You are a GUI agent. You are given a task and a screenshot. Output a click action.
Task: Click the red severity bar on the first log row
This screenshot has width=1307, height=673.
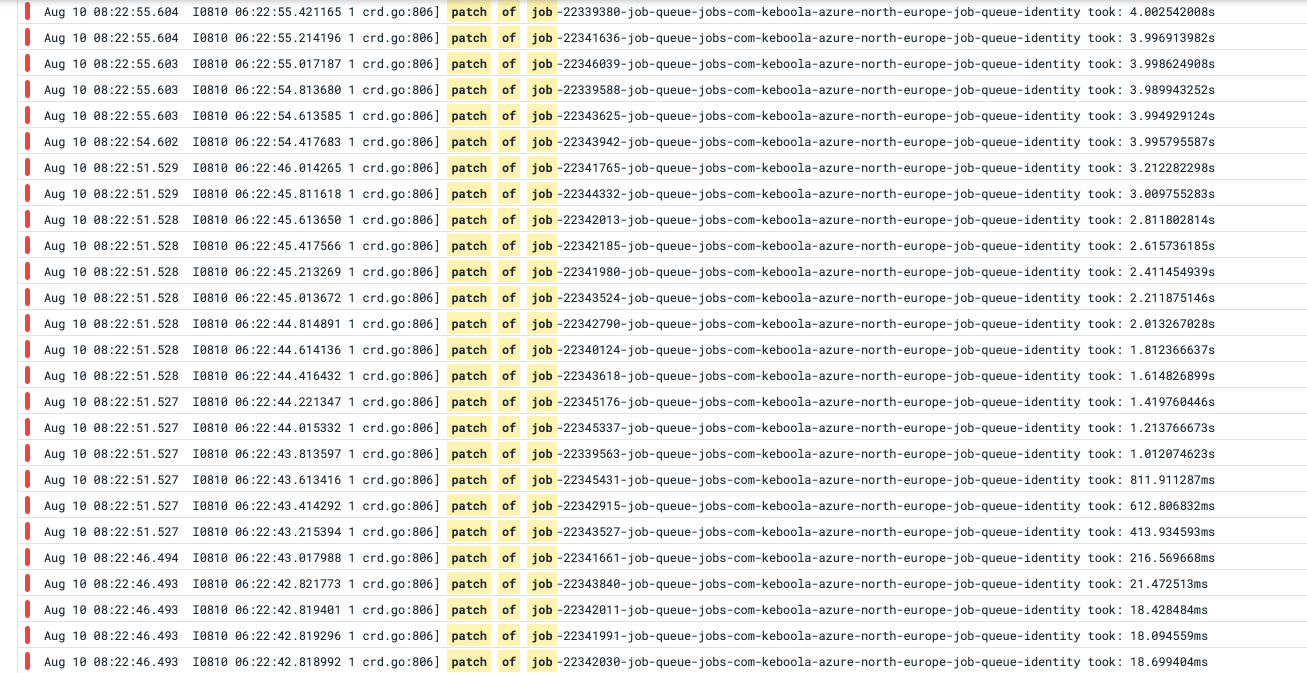27,12
